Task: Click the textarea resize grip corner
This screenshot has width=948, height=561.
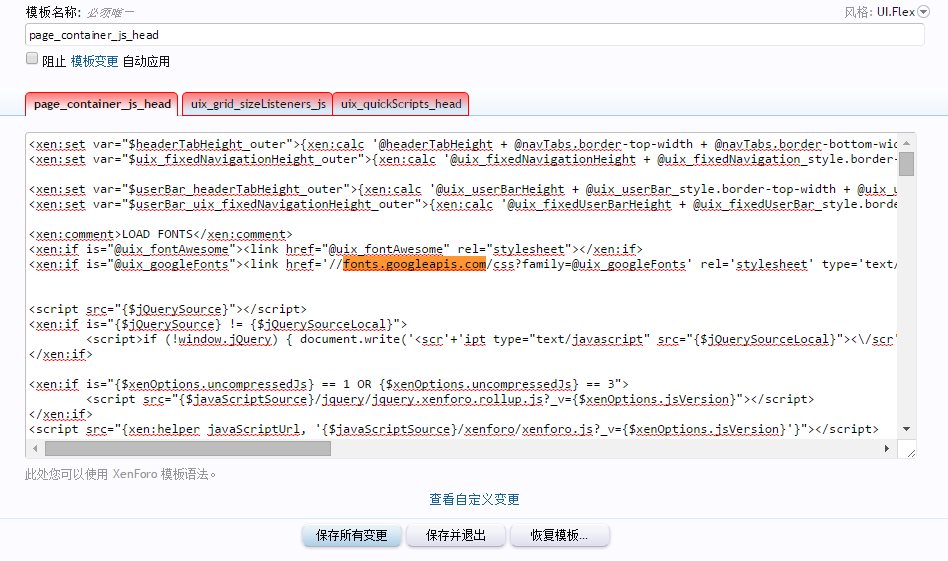Action: pyautogui.click(x=910, y=451)
